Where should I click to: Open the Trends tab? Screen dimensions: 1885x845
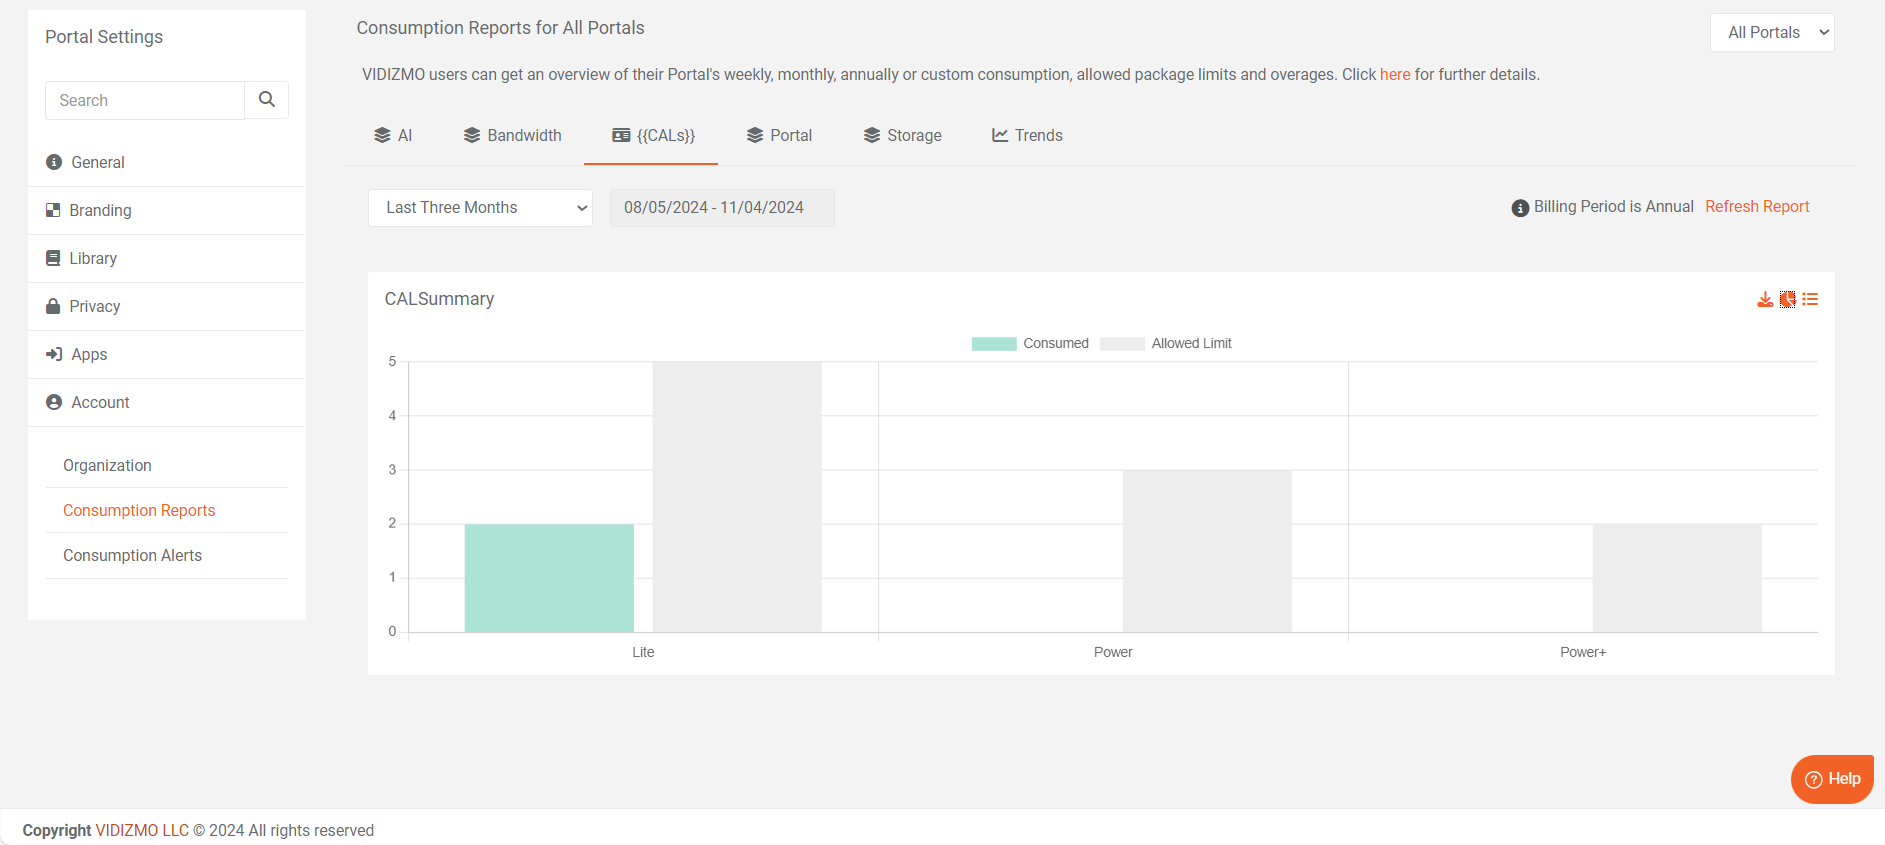(x=1027, y=136)
